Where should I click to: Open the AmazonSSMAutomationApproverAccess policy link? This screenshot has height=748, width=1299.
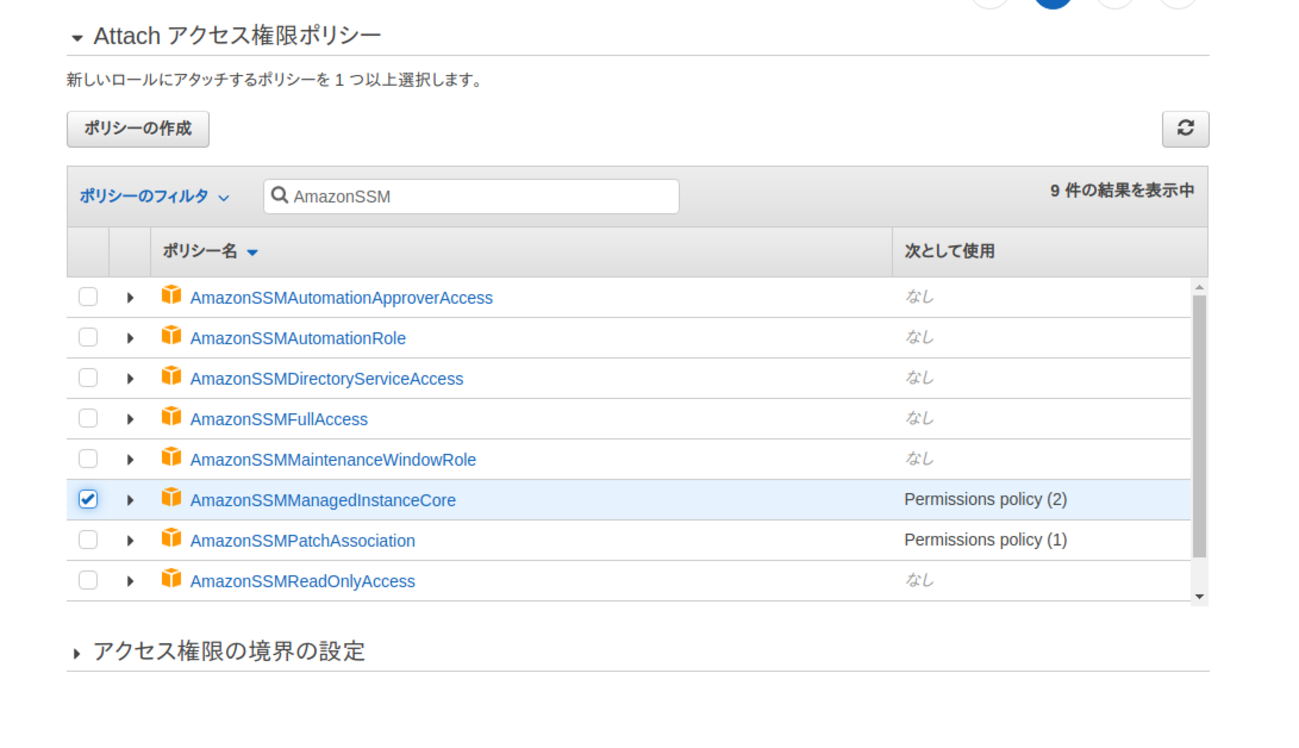point(341,298)
